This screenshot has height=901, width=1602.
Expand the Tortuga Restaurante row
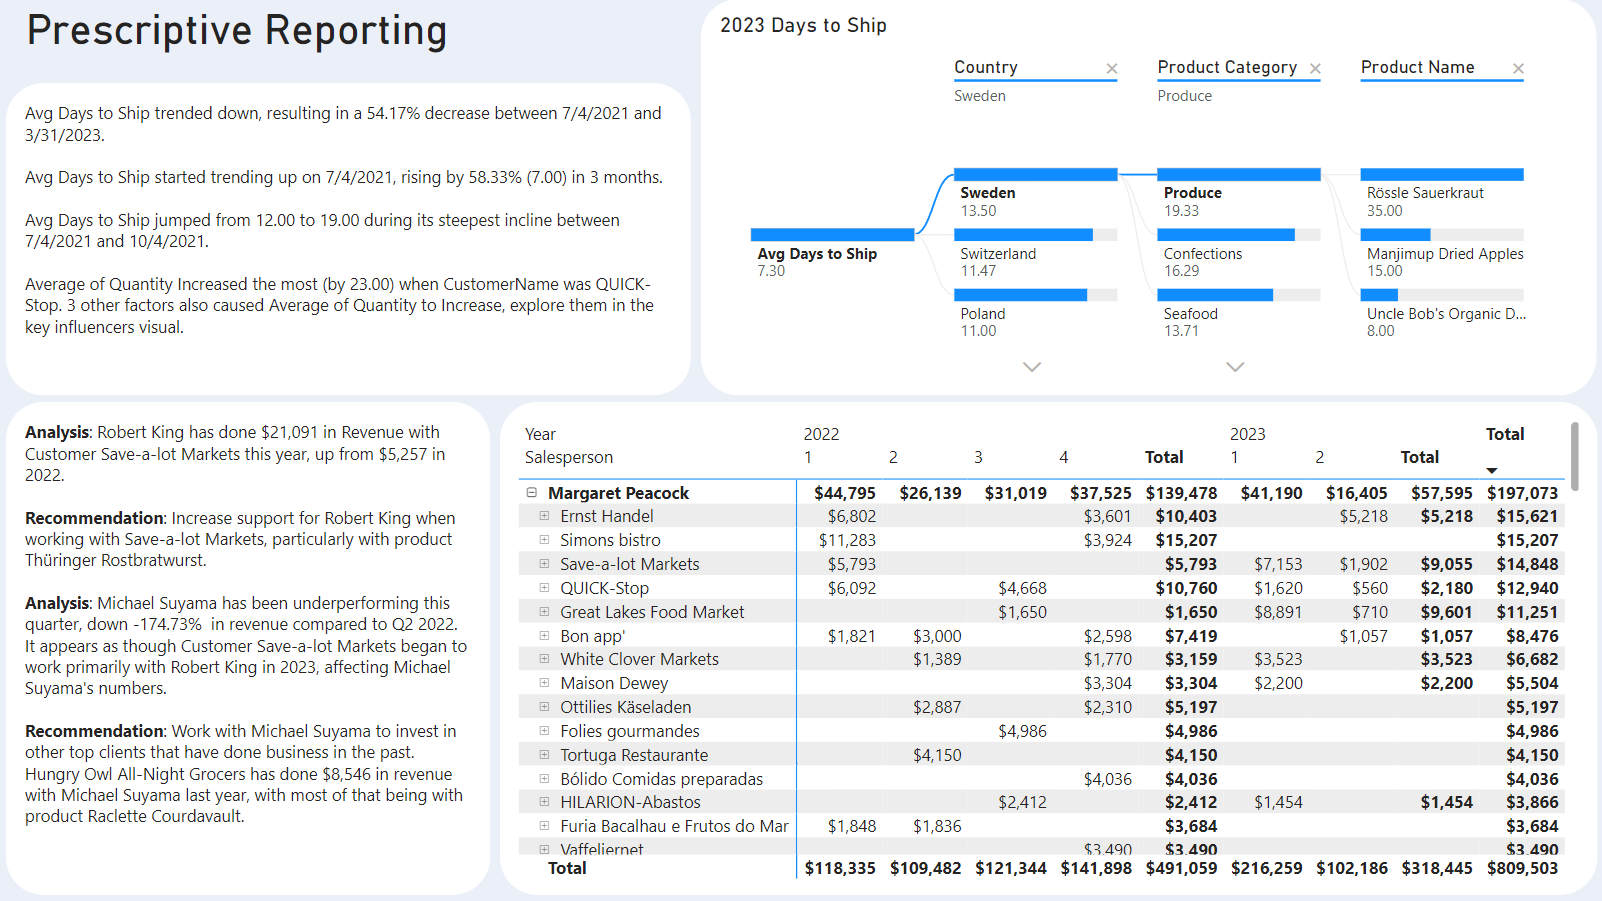click(x=544, y=755)
